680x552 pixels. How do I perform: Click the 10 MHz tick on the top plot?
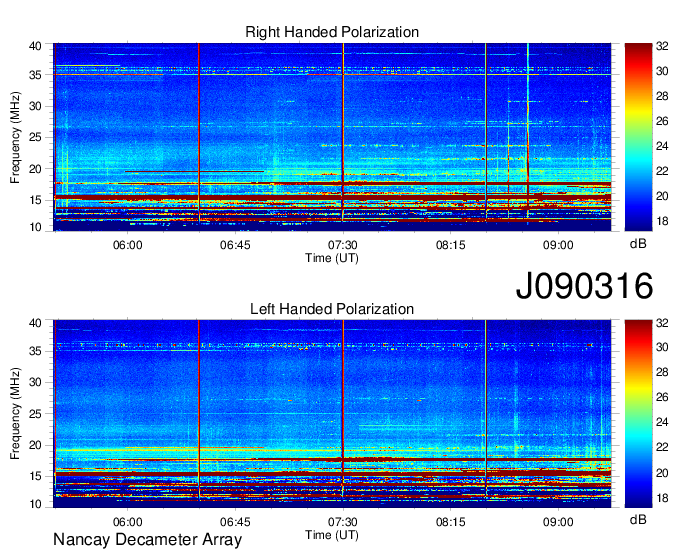tap(35, 227)
